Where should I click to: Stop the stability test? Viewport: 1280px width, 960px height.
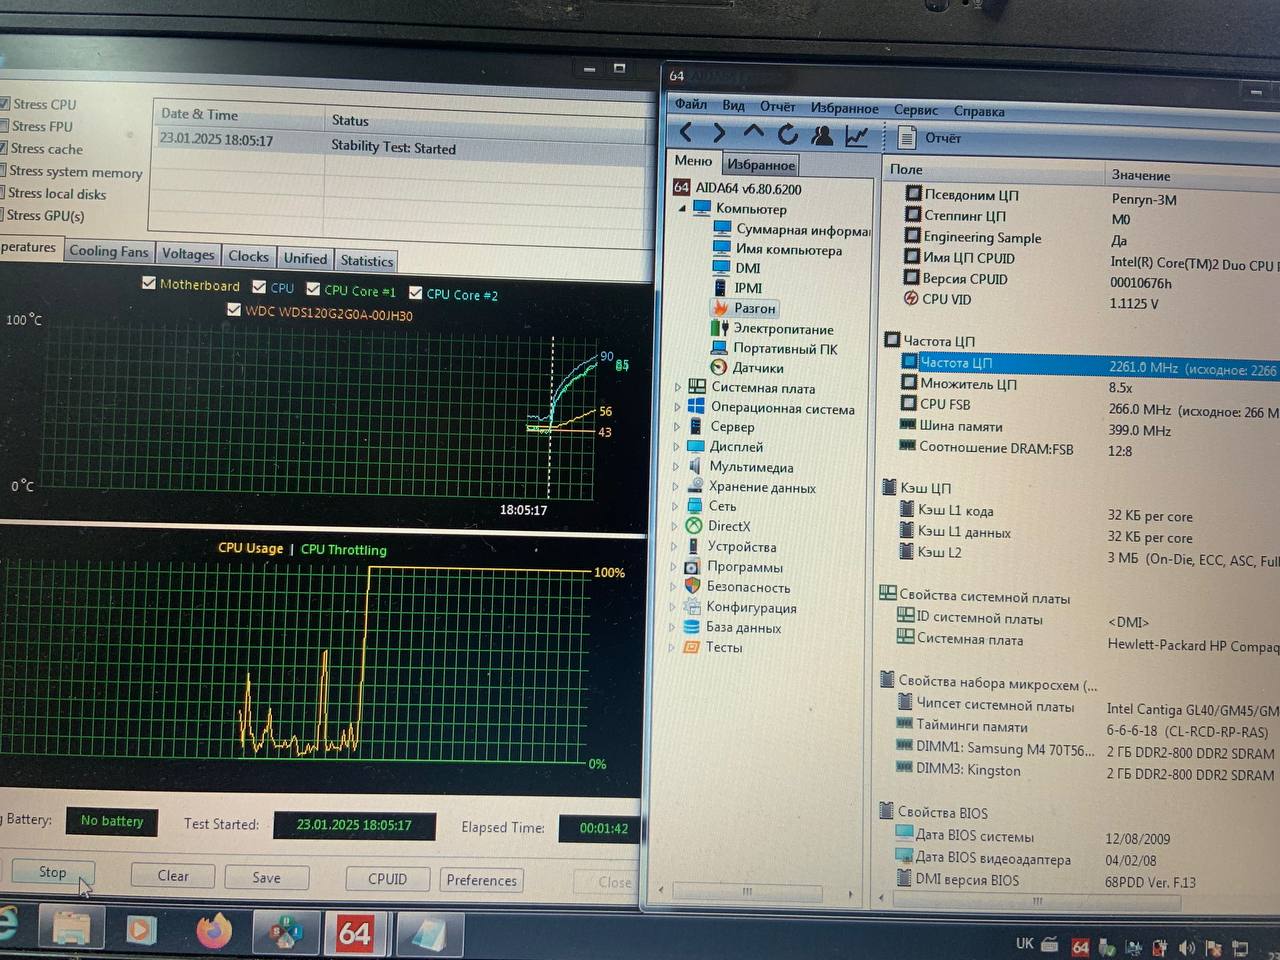click(x=52, y=872)
